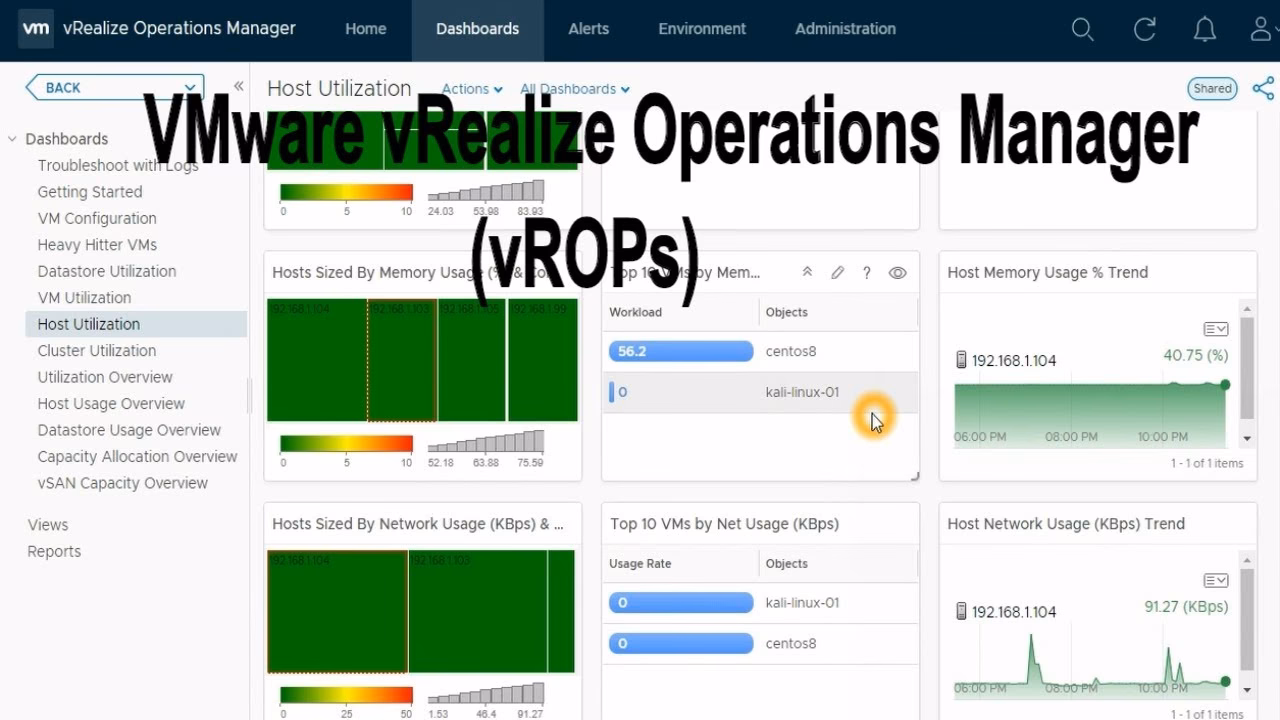Open notifications via the bell icon
1280x720 pixels.
pos(1205,29)
